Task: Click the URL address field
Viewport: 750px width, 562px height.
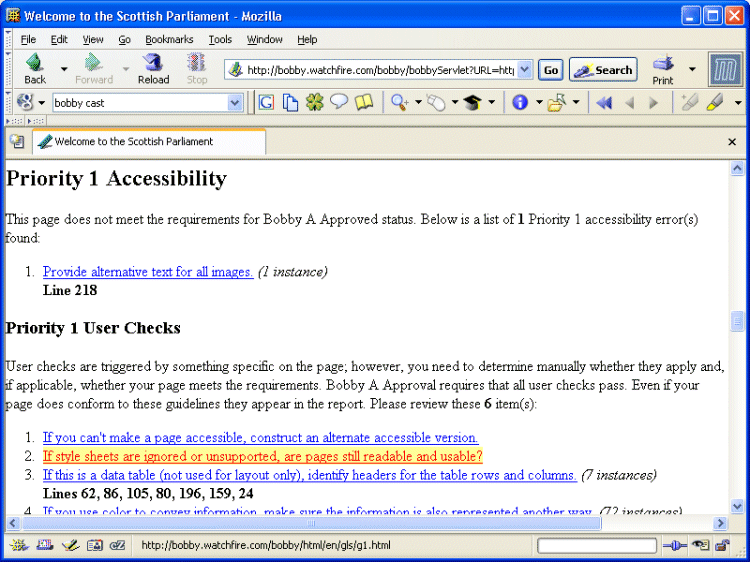Action: click(x=373, y=70)
